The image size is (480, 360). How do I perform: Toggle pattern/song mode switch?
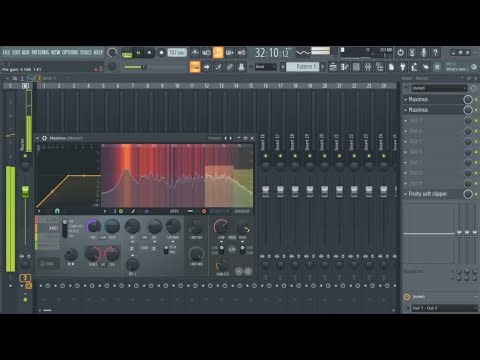click(127, 53)
